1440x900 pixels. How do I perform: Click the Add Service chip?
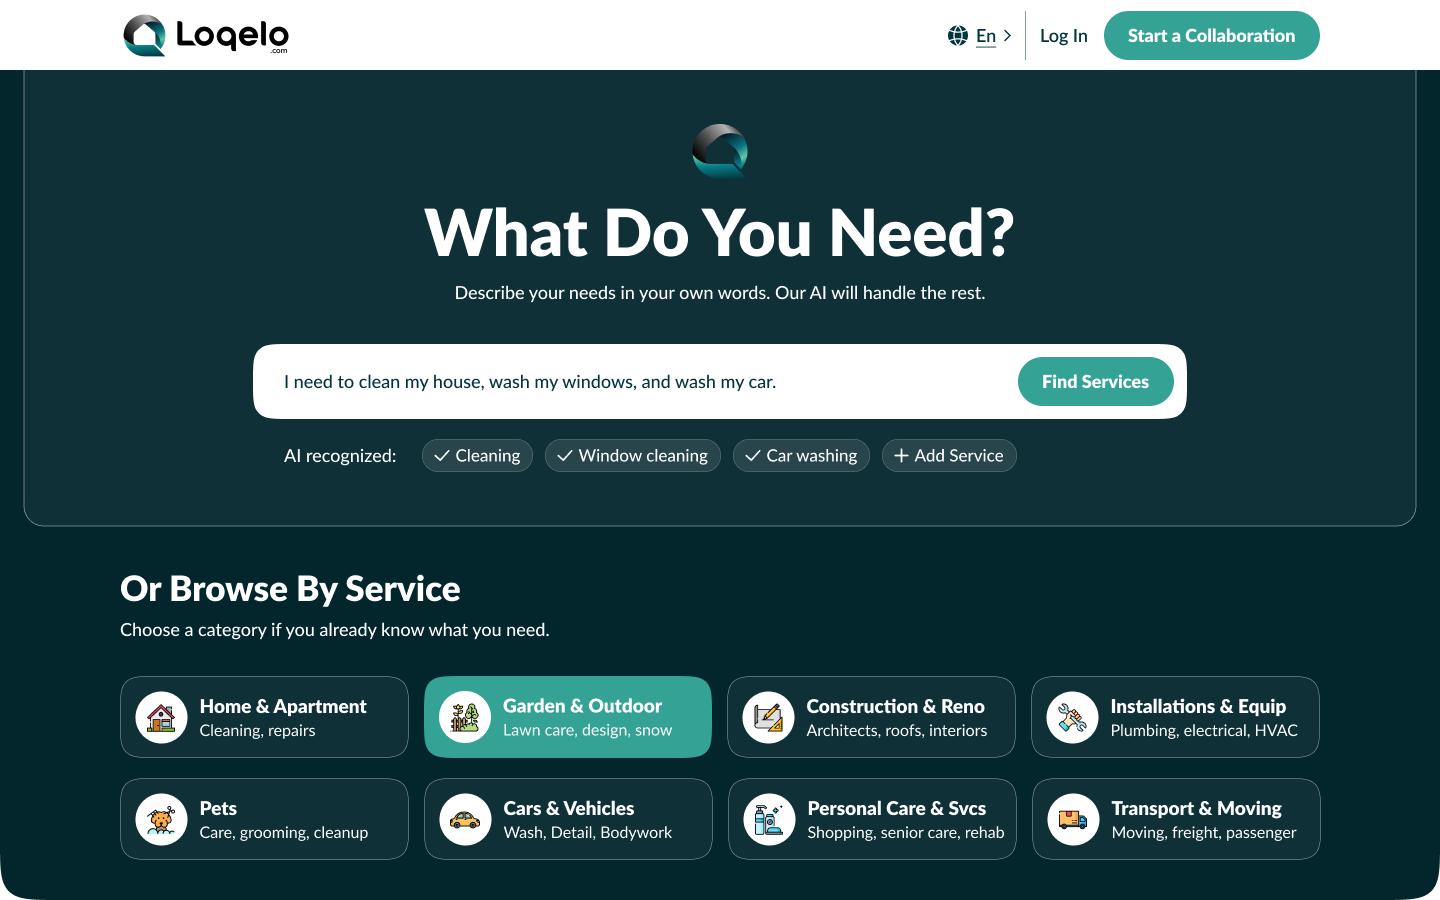(949, 456)
